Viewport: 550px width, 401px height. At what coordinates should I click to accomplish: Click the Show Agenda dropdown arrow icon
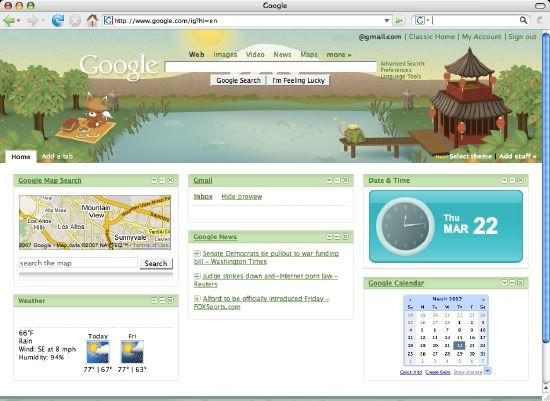[x=488, y=371]
